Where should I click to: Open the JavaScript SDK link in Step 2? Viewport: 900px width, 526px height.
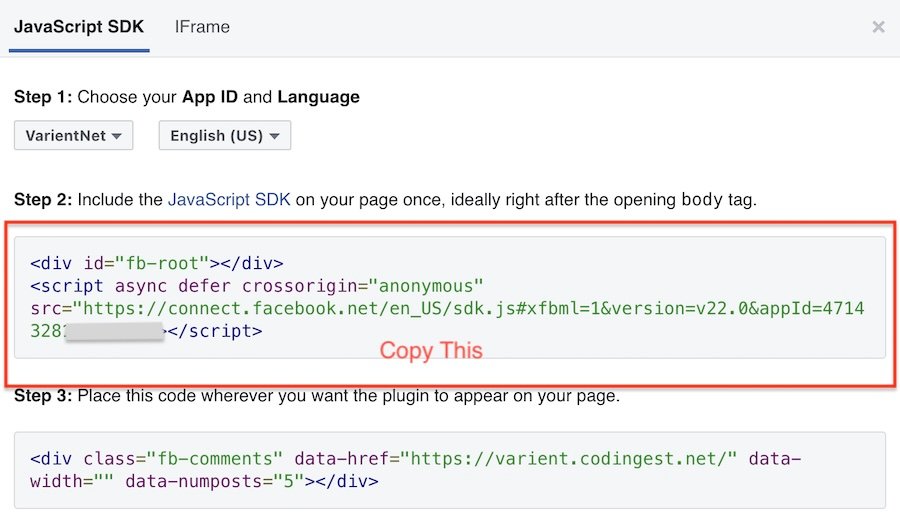pyautogui.click(x=229, y=200)
